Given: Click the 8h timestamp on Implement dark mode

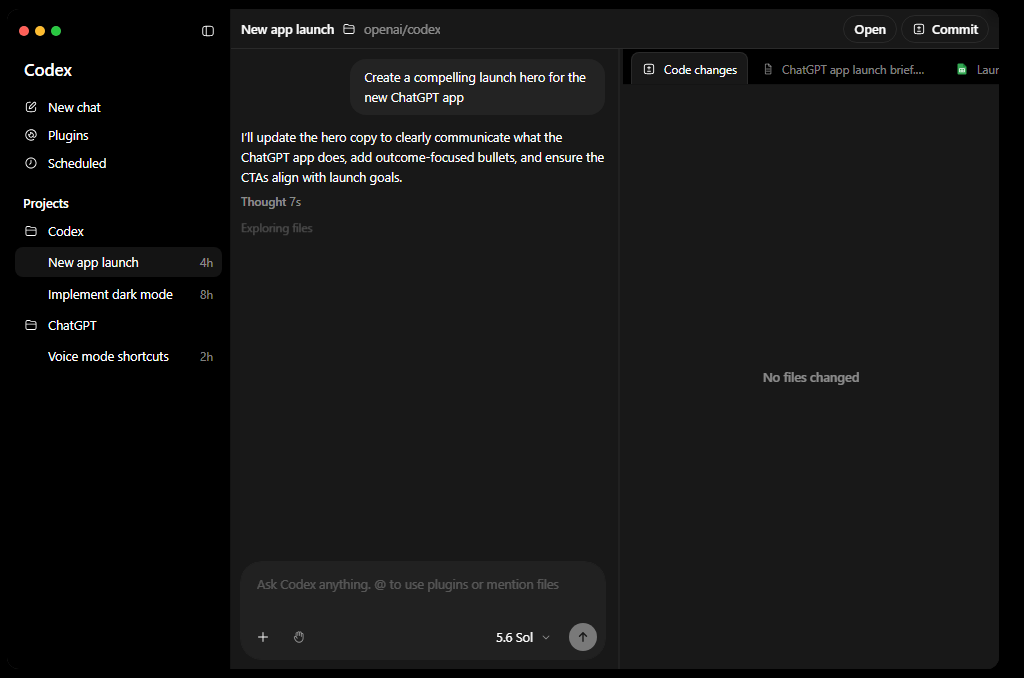Looking at the screenshot, I should 206,295.
